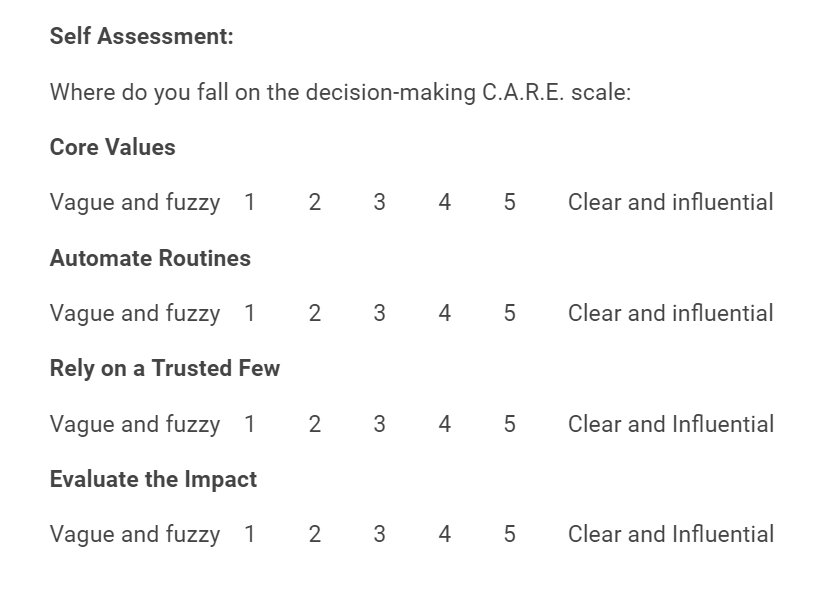Select rating 1 for Core Values
The height and width of the screenshot is (606, 835).
click(x=249, y=202)
